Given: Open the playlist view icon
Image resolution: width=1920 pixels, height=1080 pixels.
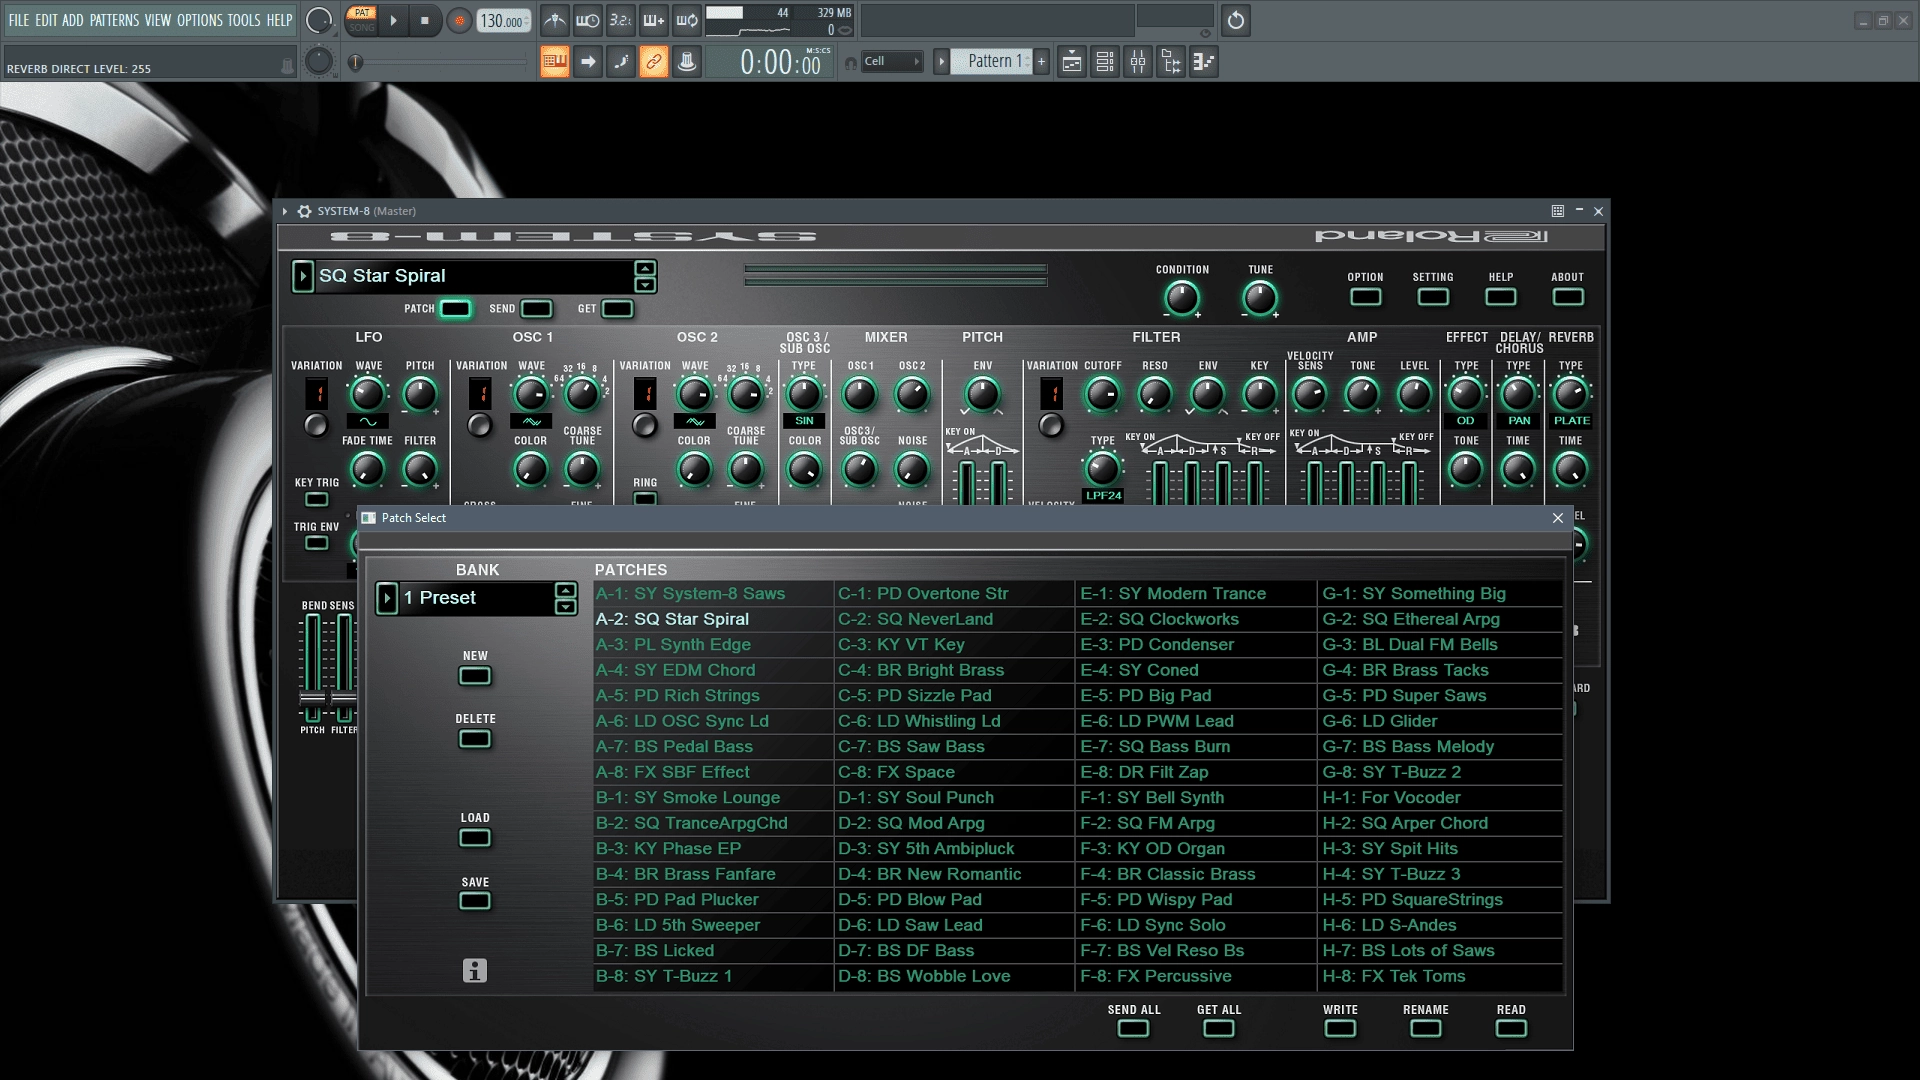Looking at the screenshot, I should click(x=1072, y=62).
